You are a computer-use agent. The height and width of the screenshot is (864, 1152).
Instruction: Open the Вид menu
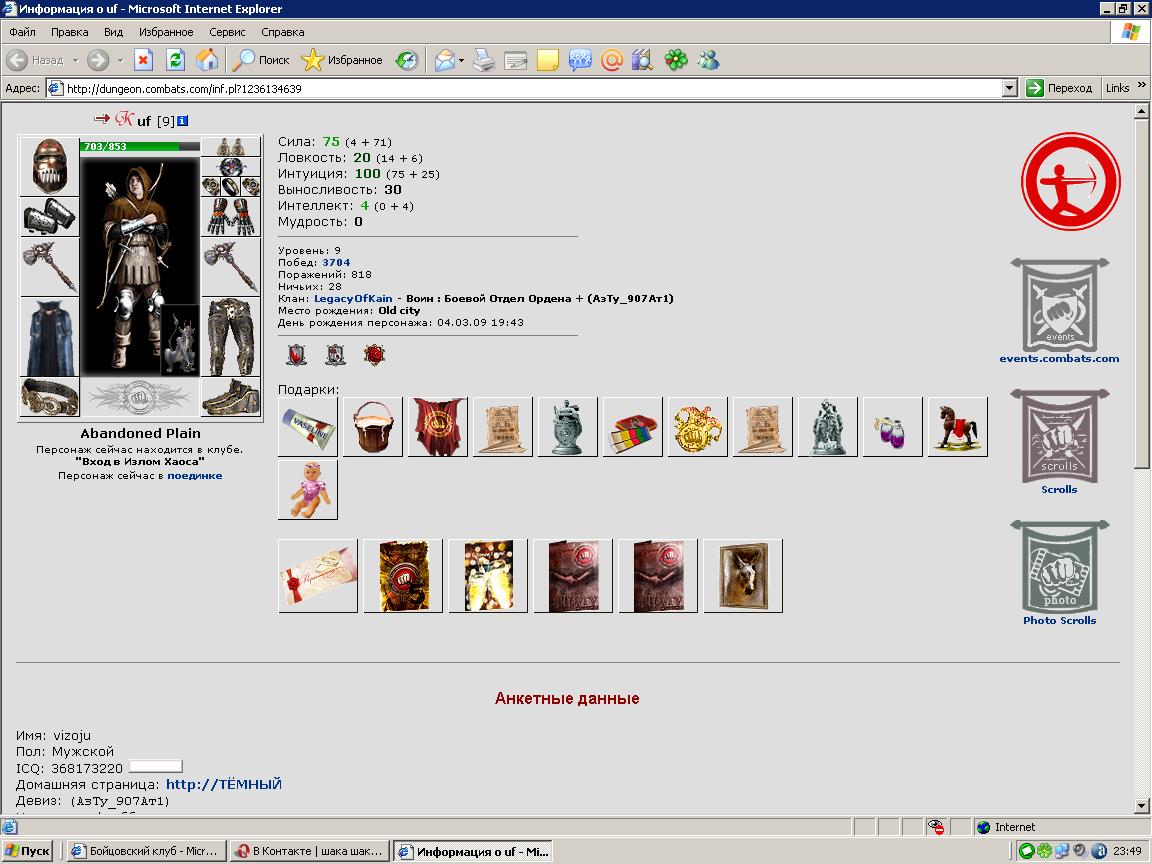113,32
